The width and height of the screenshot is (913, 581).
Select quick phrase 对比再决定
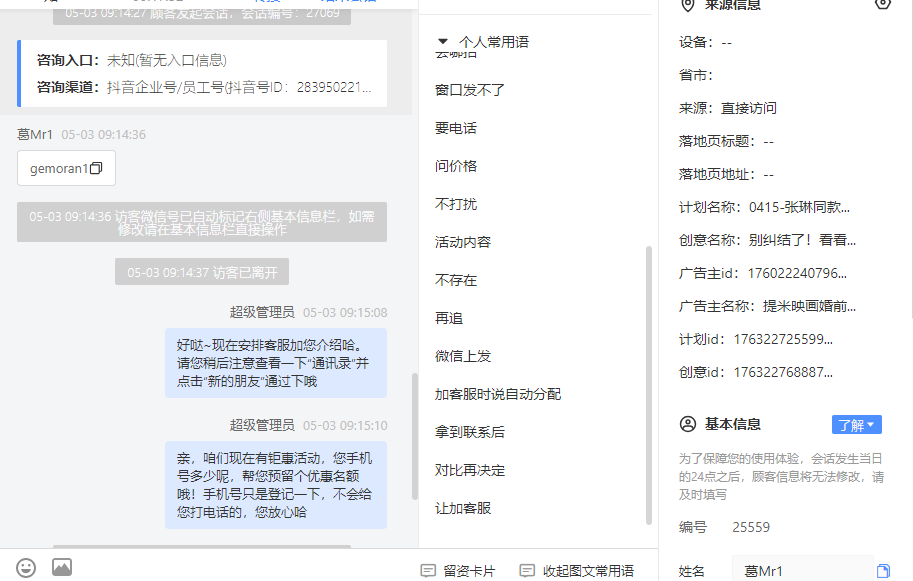pos(469,470)
